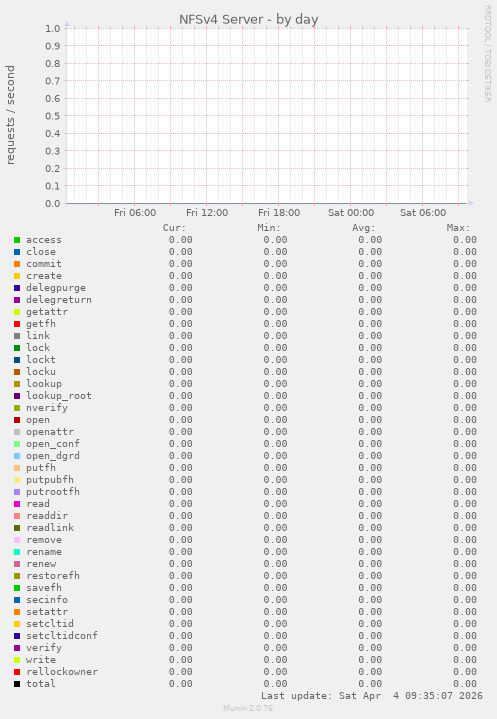This screenshot has height=719, width=497.
Task: Click the 1.0 y-axis tick label
Action: point(53,28)
